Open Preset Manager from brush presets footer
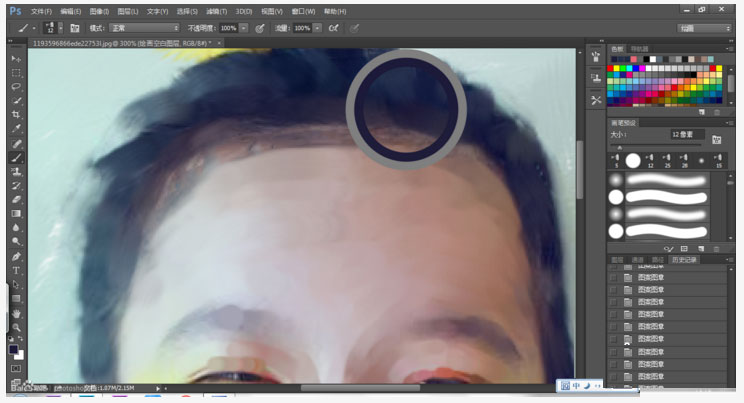The image size is (744, 403). point(684,249)
